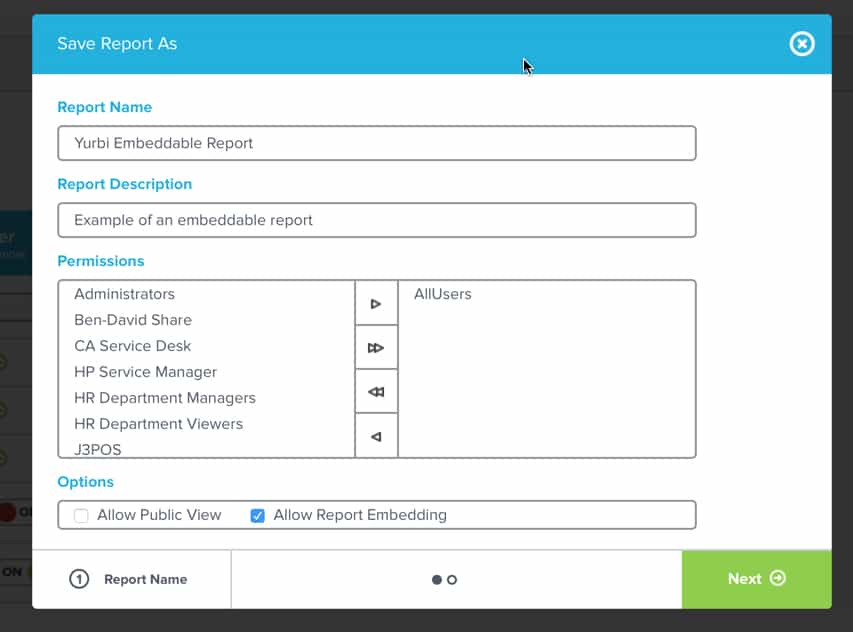The image size is (853, 632).
Task: Click the Report Name text field
Action: 376,143
